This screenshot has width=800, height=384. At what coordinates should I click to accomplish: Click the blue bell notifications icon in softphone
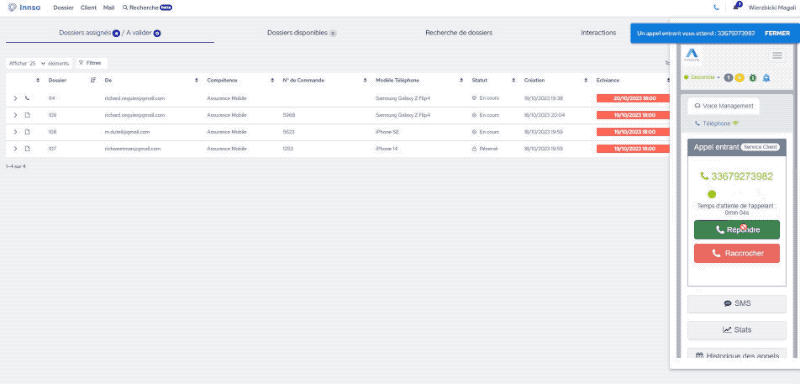(766, 78)
